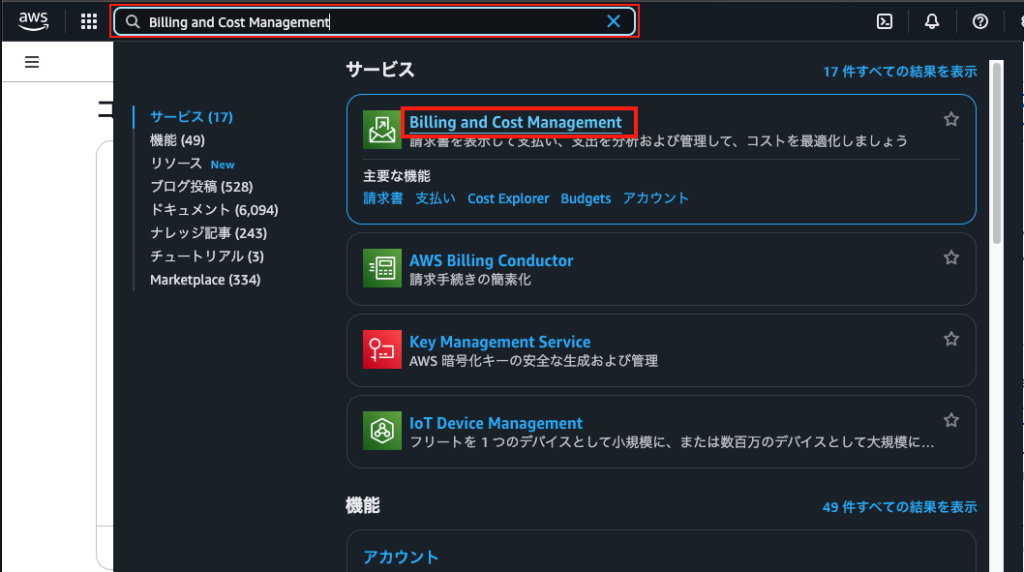Screen dimensions: 1024x572
Task: Open the Budgets feature link
Action: pos(586,199)
